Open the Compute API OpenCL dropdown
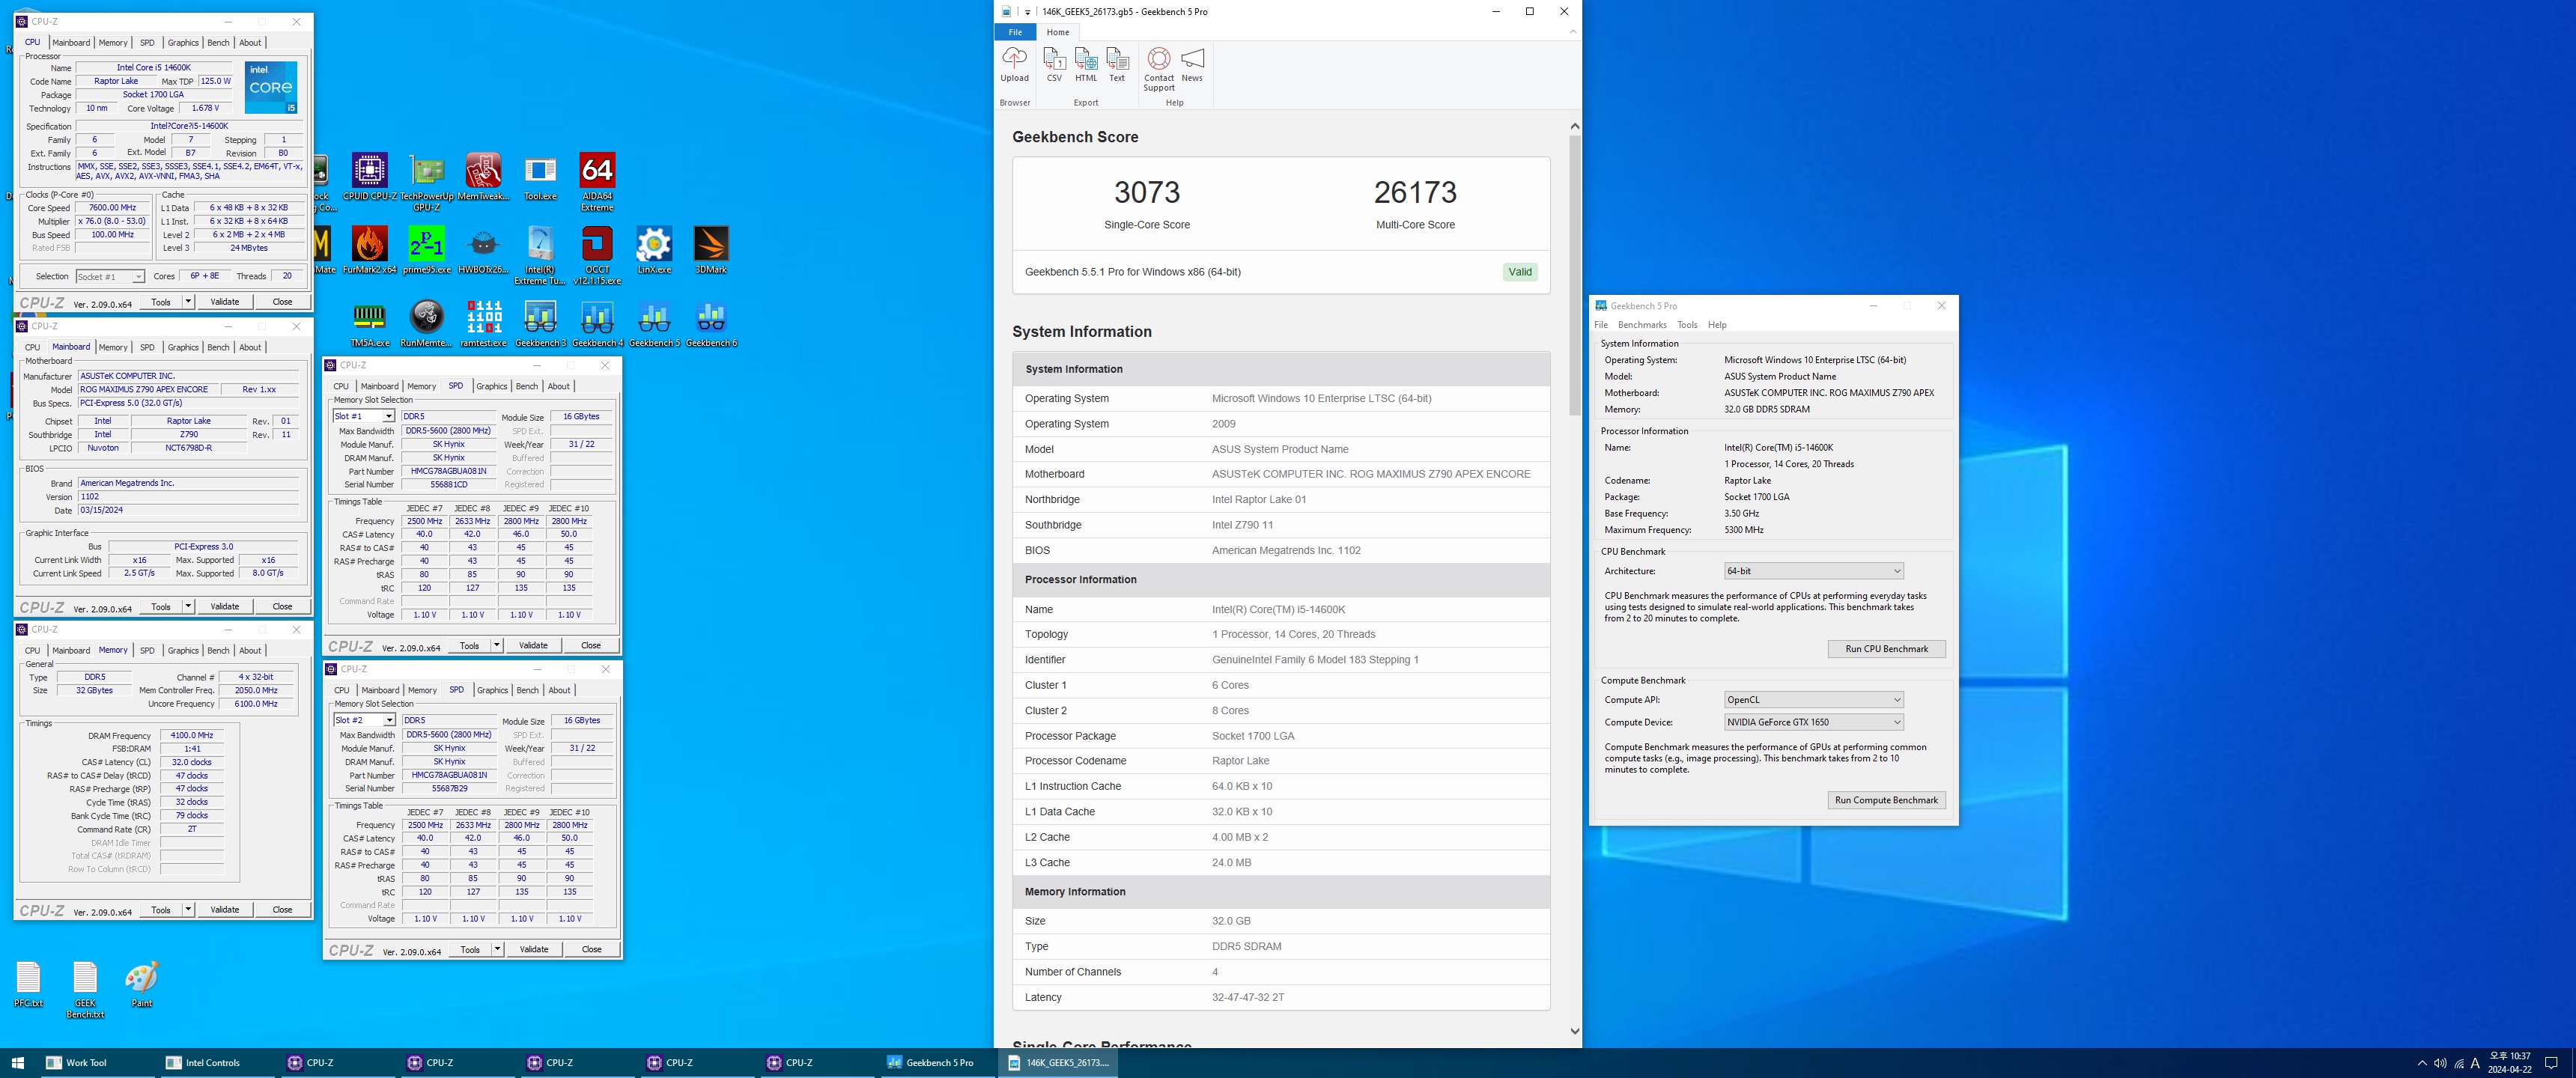This screenshot has width=2576, height=1078. (x=1813, y=700)
